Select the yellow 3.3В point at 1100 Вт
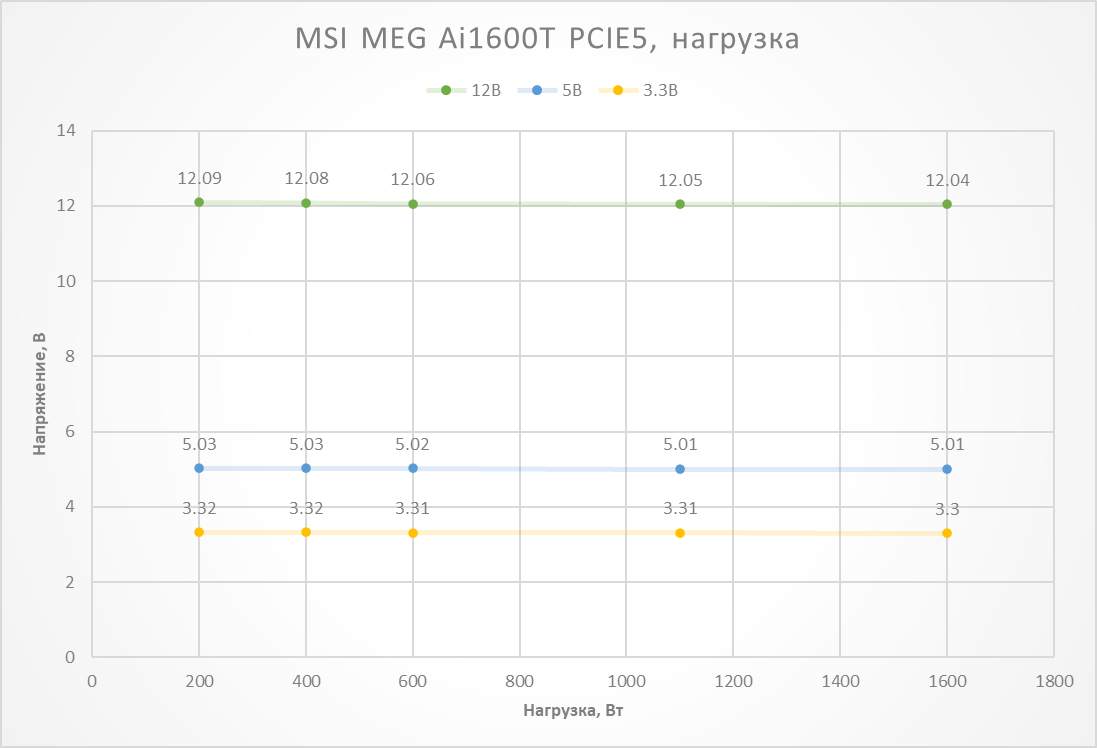 point(680,533)
